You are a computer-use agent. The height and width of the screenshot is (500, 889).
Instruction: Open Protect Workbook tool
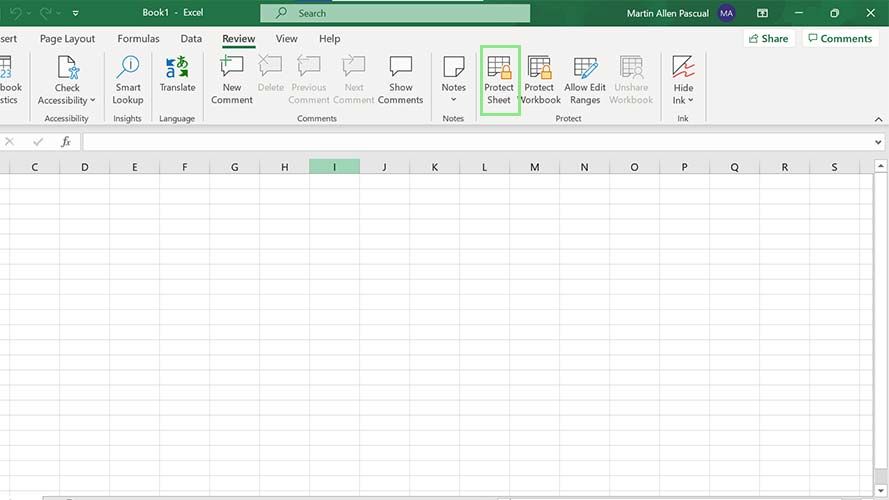(539, 80)
